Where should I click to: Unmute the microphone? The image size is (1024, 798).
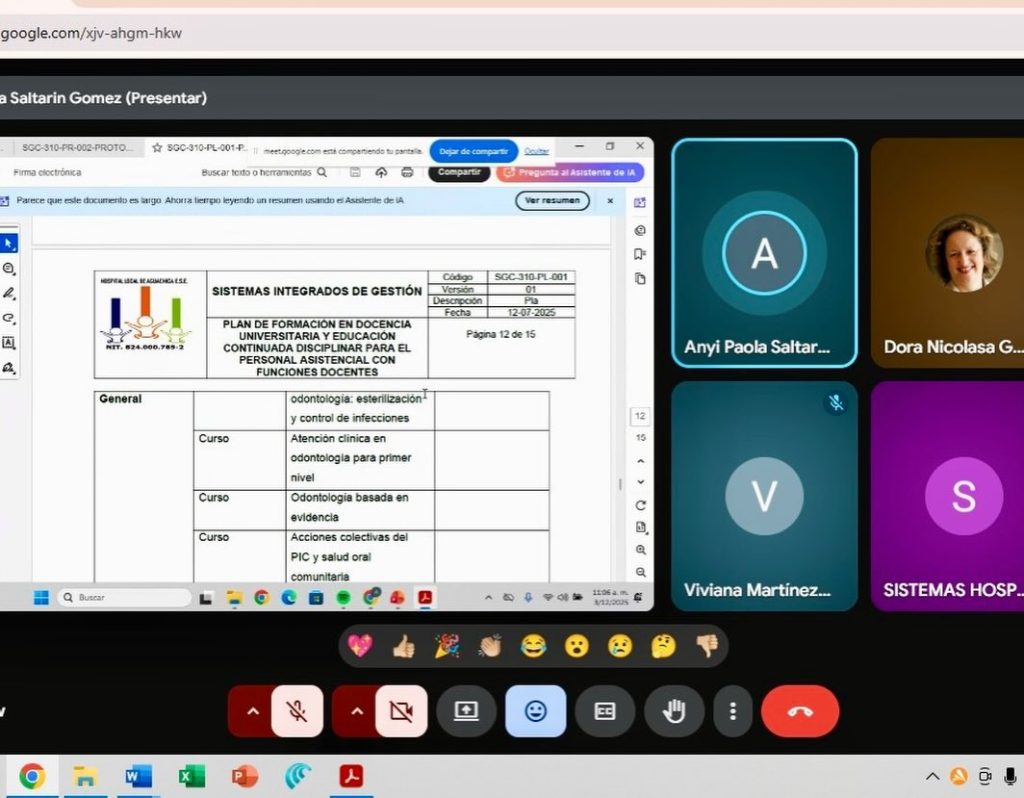click(x=297, y=711)
